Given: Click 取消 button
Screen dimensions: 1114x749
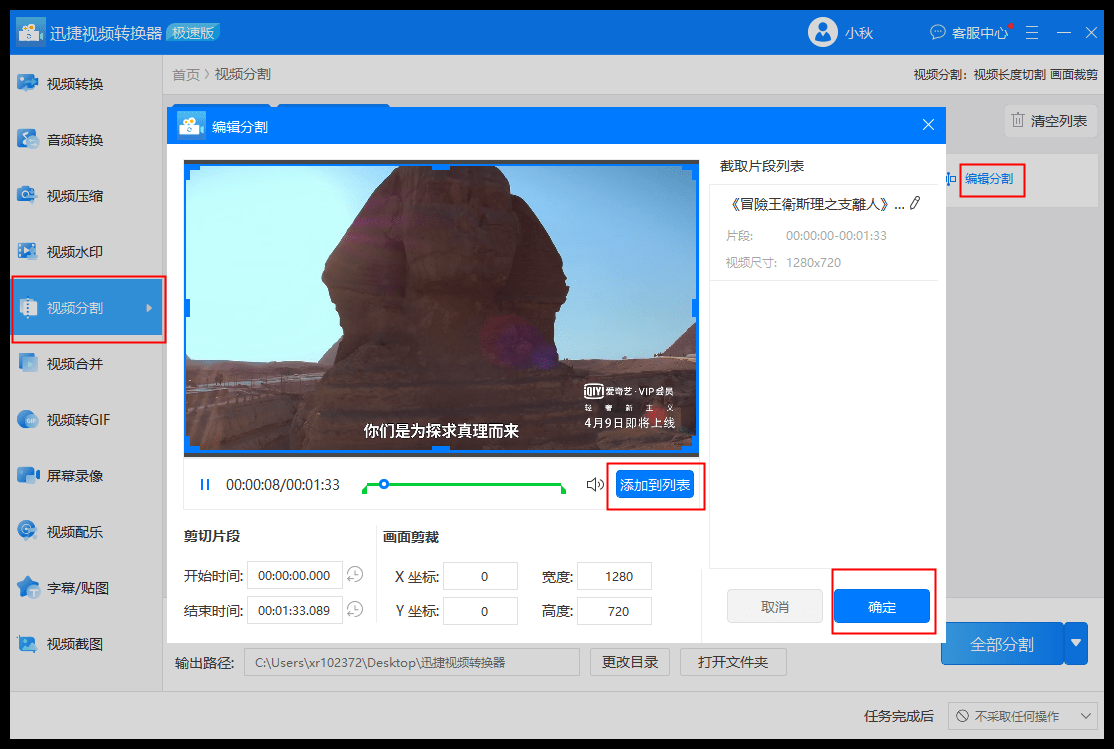Looking at the screenshot, I should click(x=774, y=607).
